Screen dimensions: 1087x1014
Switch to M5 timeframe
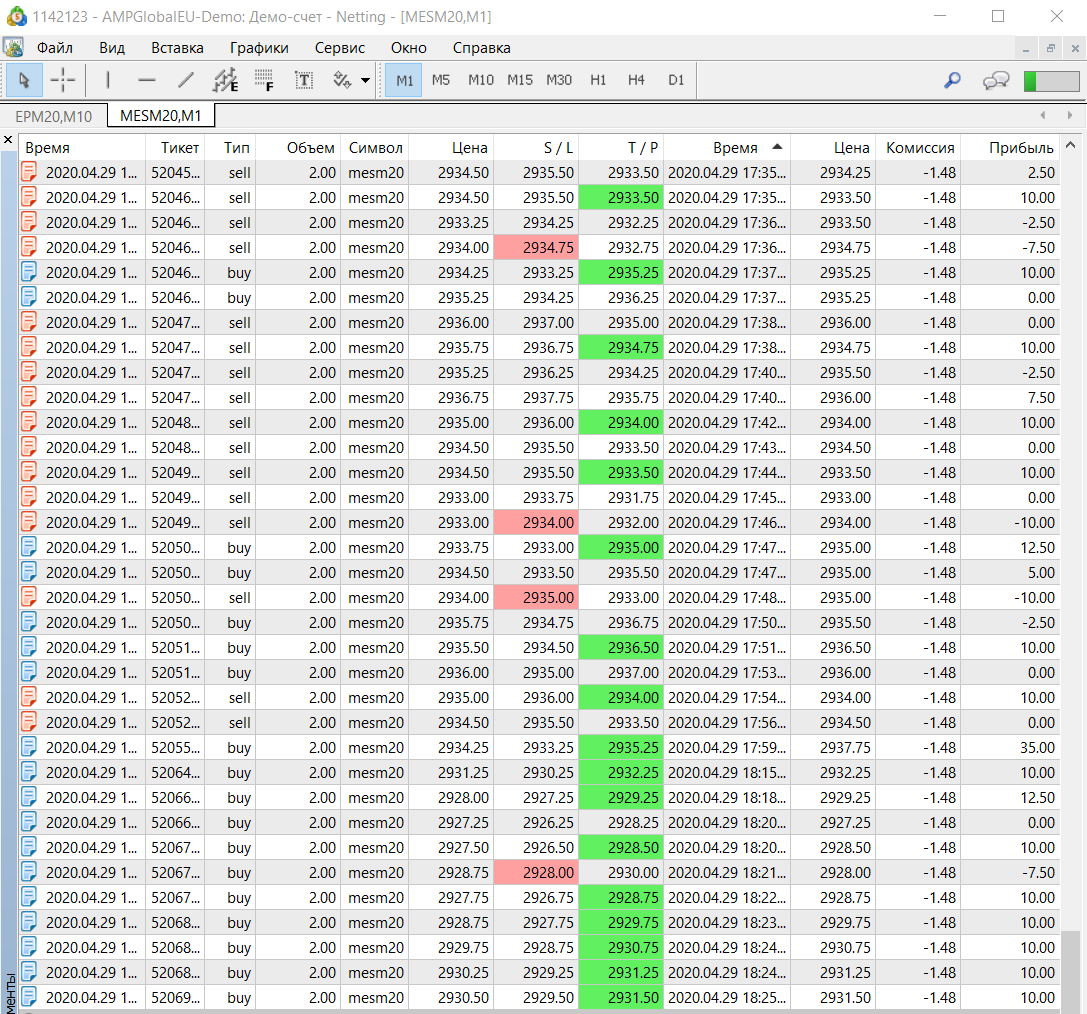tap(440, 80)
